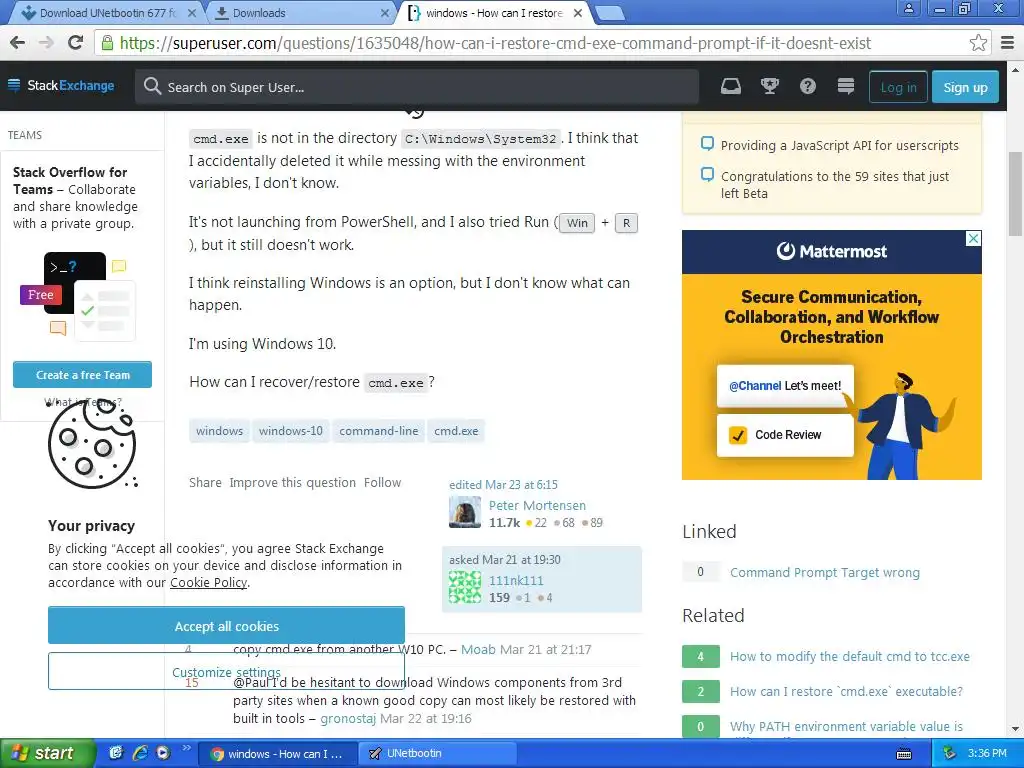Click the browser forward arrow
1024x768 pixels.
point(46,43)
